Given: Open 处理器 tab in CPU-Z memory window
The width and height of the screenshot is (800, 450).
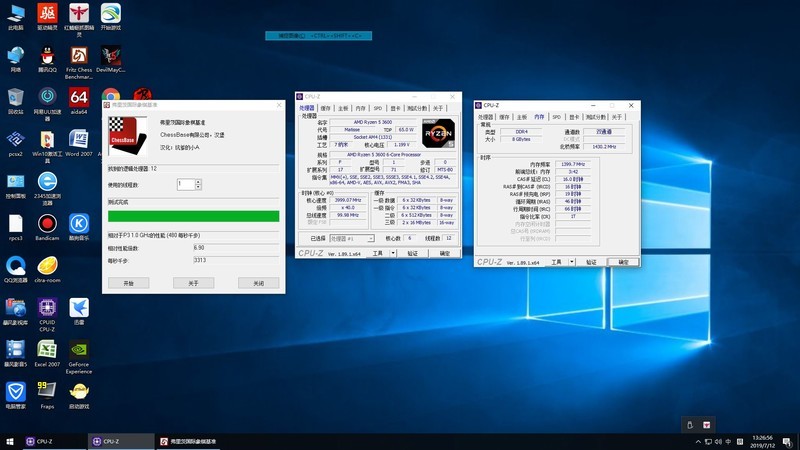Looking at the screenshot, I should [486, 117].
